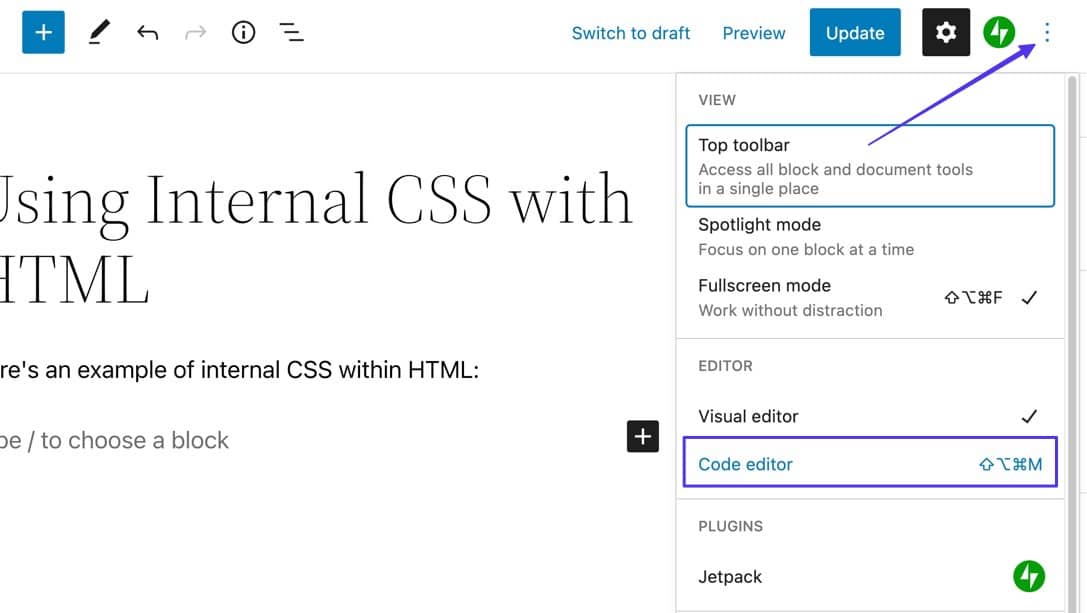
Task: Open the document details info icon
Action: coord(243,33)
